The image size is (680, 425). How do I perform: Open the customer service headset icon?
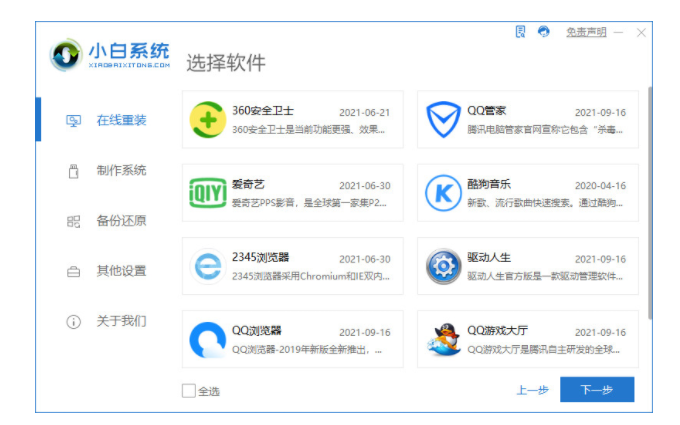[543, 32]
